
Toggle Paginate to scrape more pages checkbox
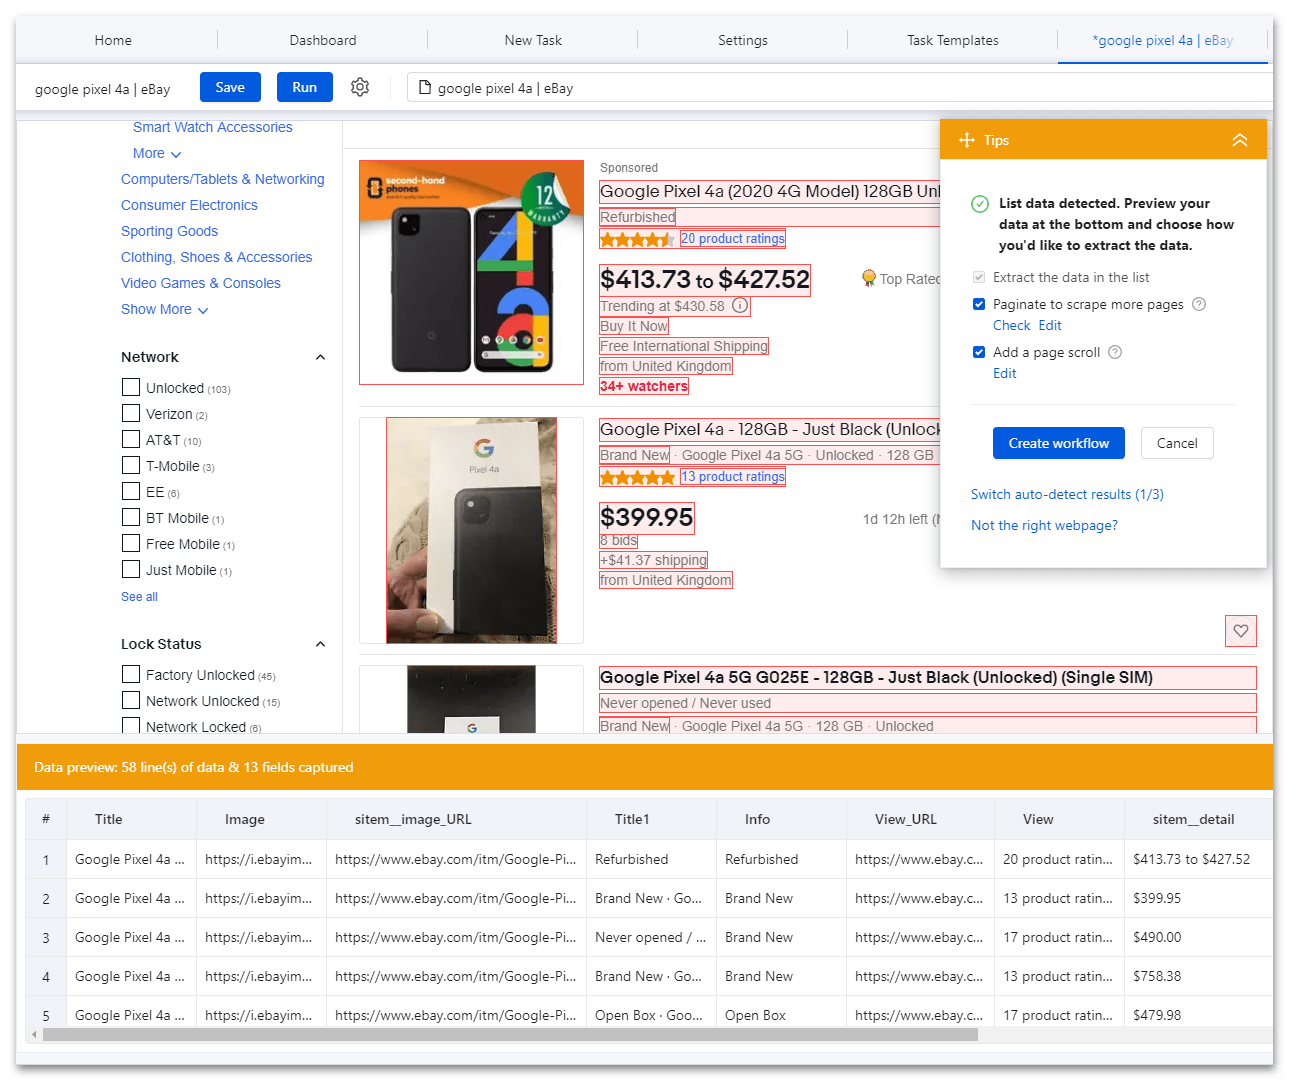click(979, 304)
